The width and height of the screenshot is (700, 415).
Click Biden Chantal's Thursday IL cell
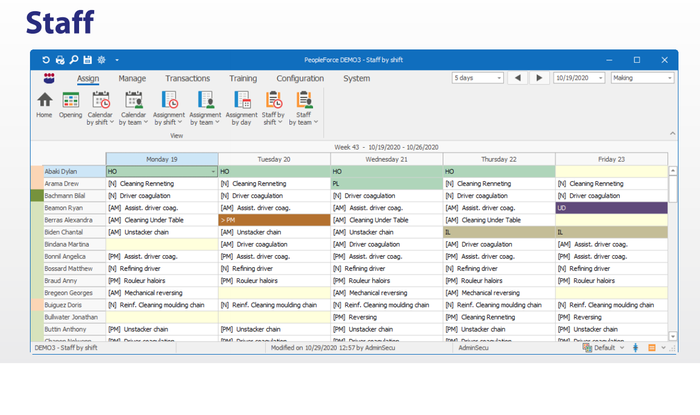499,232
